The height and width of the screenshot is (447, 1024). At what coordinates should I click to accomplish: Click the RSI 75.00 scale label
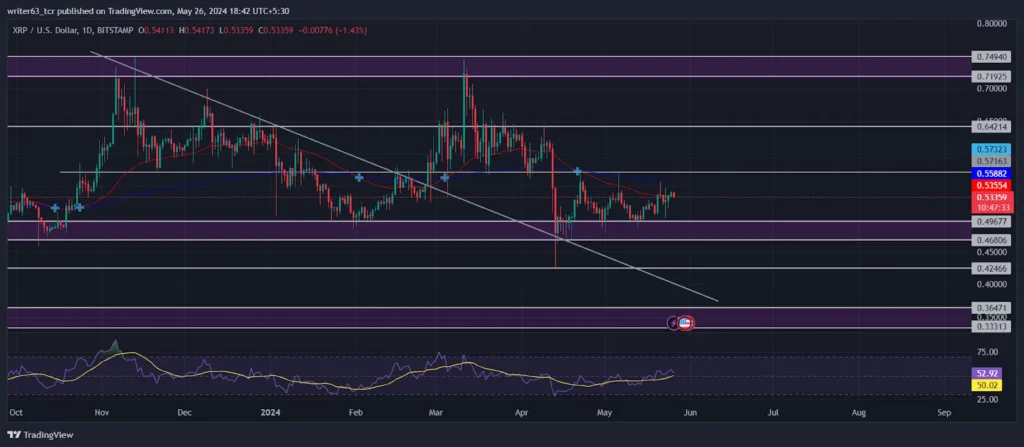(x=988, y=352)
